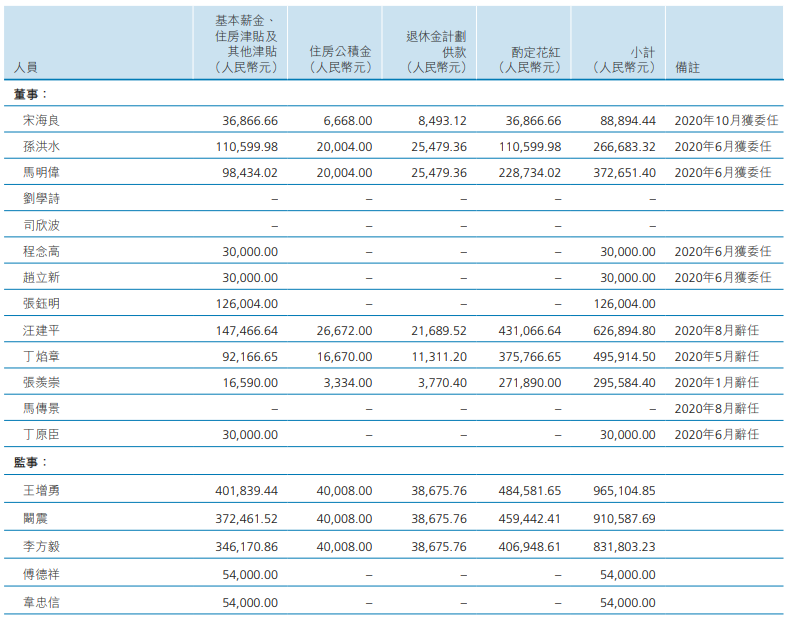The image size is (786, 620).
Task: Click the value 372,461.52
Action: point(247,519)
